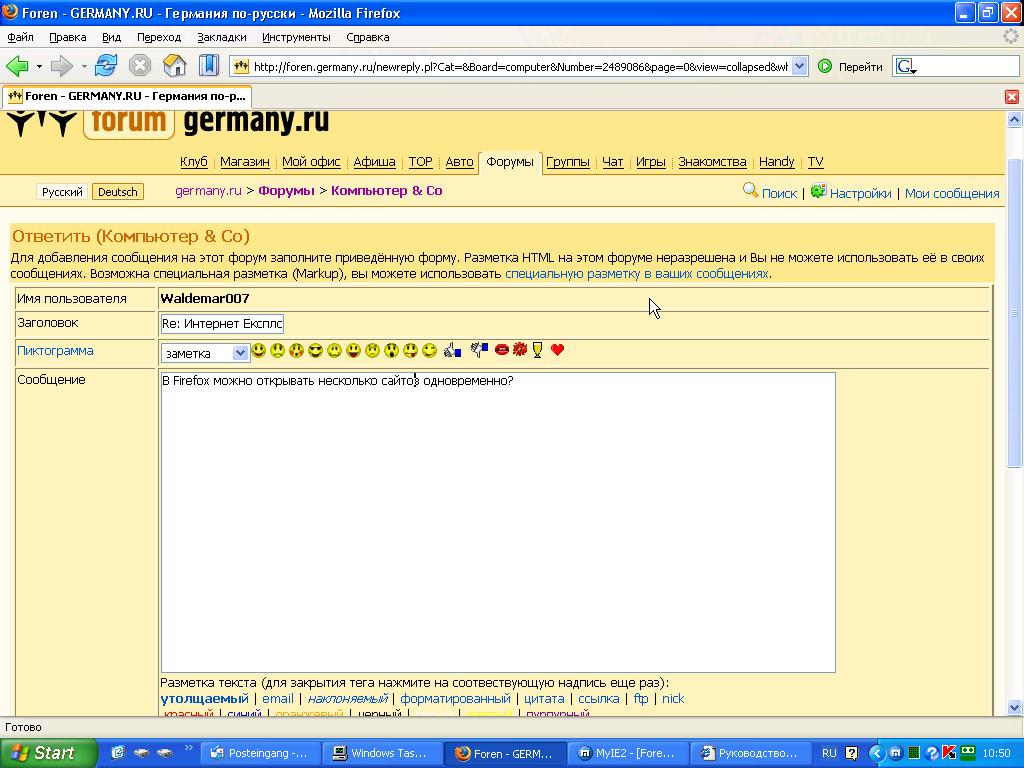This screenshot has height=768, width=1024.
Task: Click the Forward arrow in Firefox toolbar
Action: (x=62, y=66)
